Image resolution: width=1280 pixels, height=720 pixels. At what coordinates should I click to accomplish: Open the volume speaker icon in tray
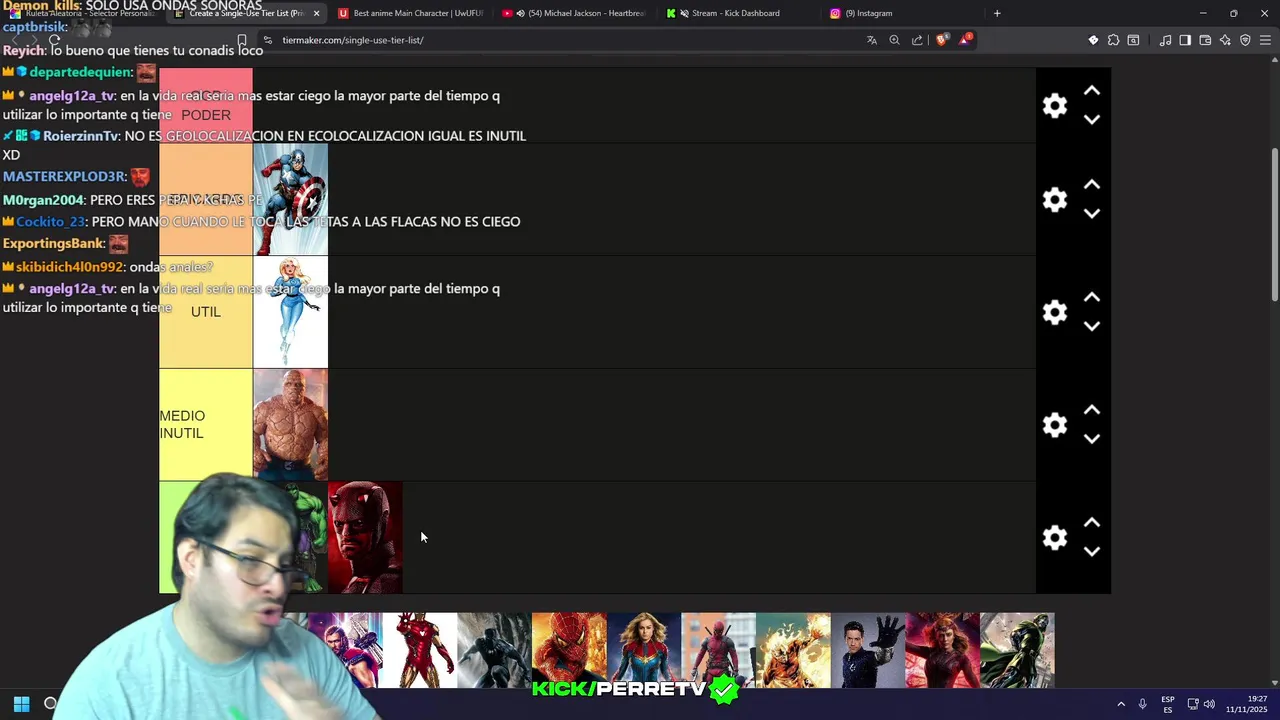click(x=1209, y=704)
